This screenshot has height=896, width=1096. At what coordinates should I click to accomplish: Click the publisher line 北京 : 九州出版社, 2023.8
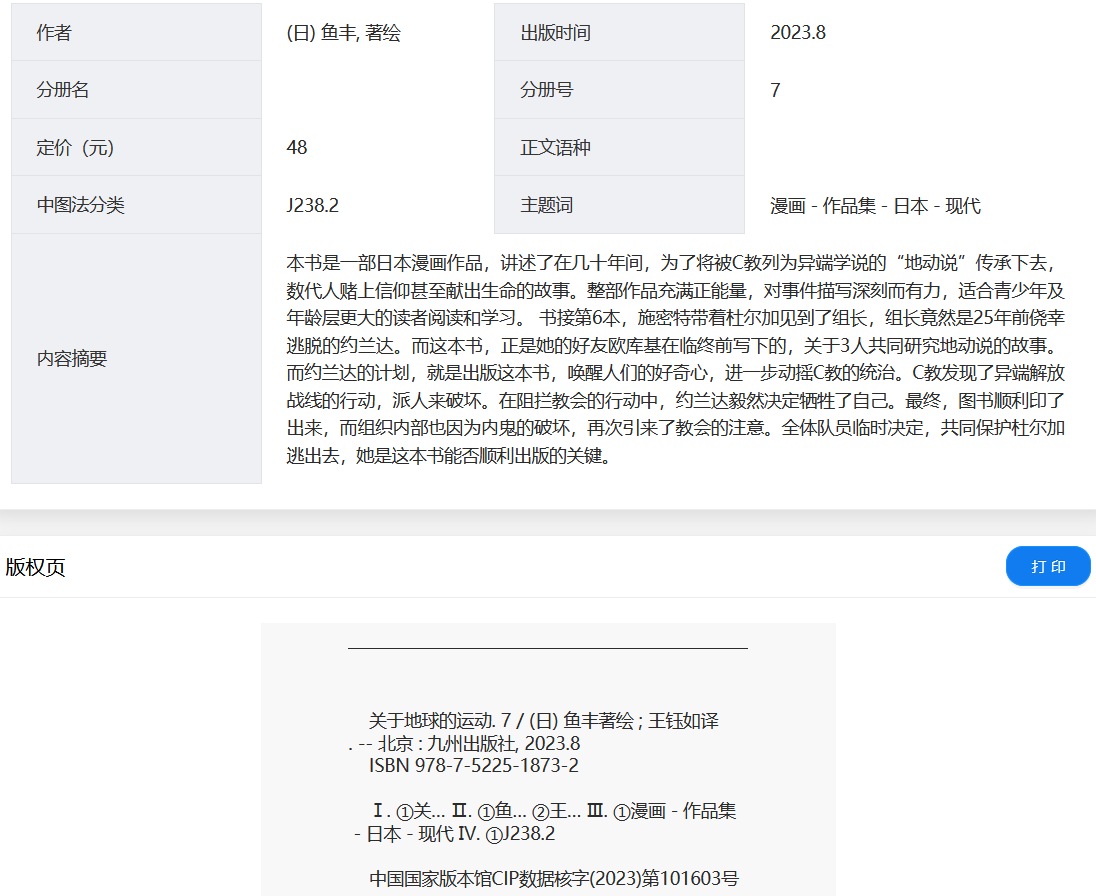[x=464, y=743]
